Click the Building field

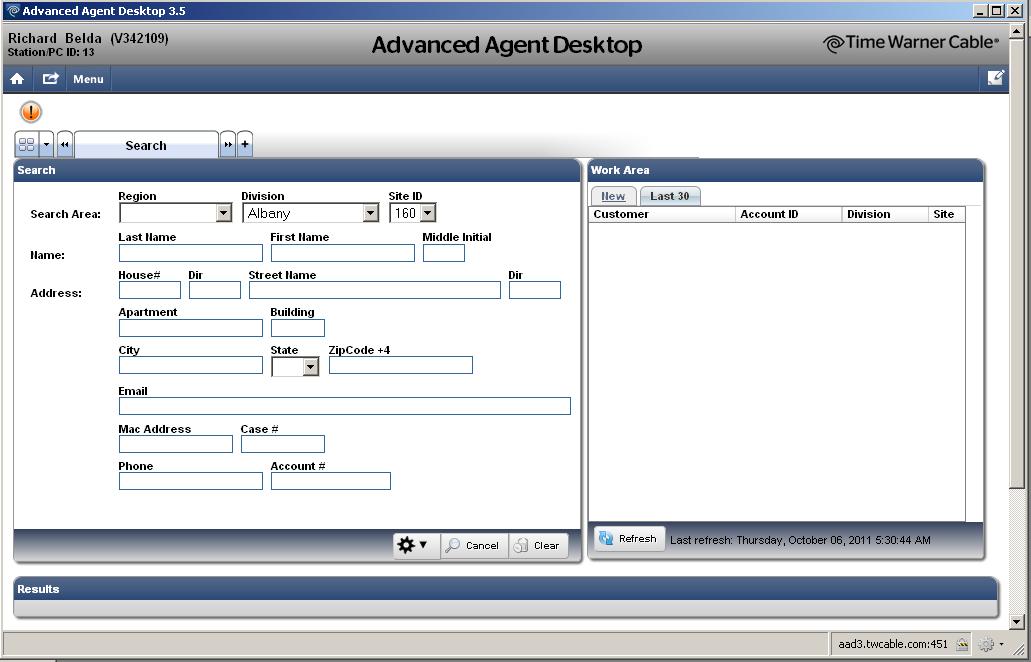[x=298, y=328]
